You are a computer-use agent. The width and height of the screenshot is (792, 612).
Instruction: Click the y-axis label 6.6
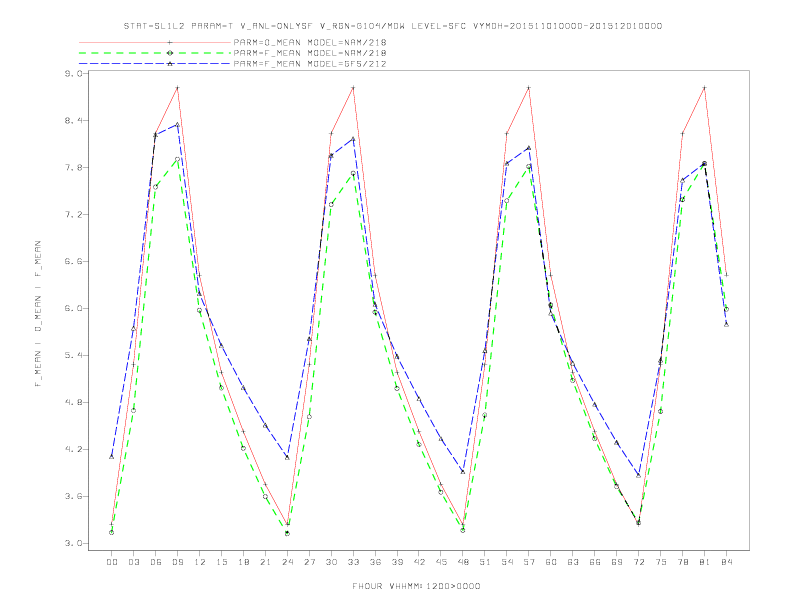[x=73, y=262]
